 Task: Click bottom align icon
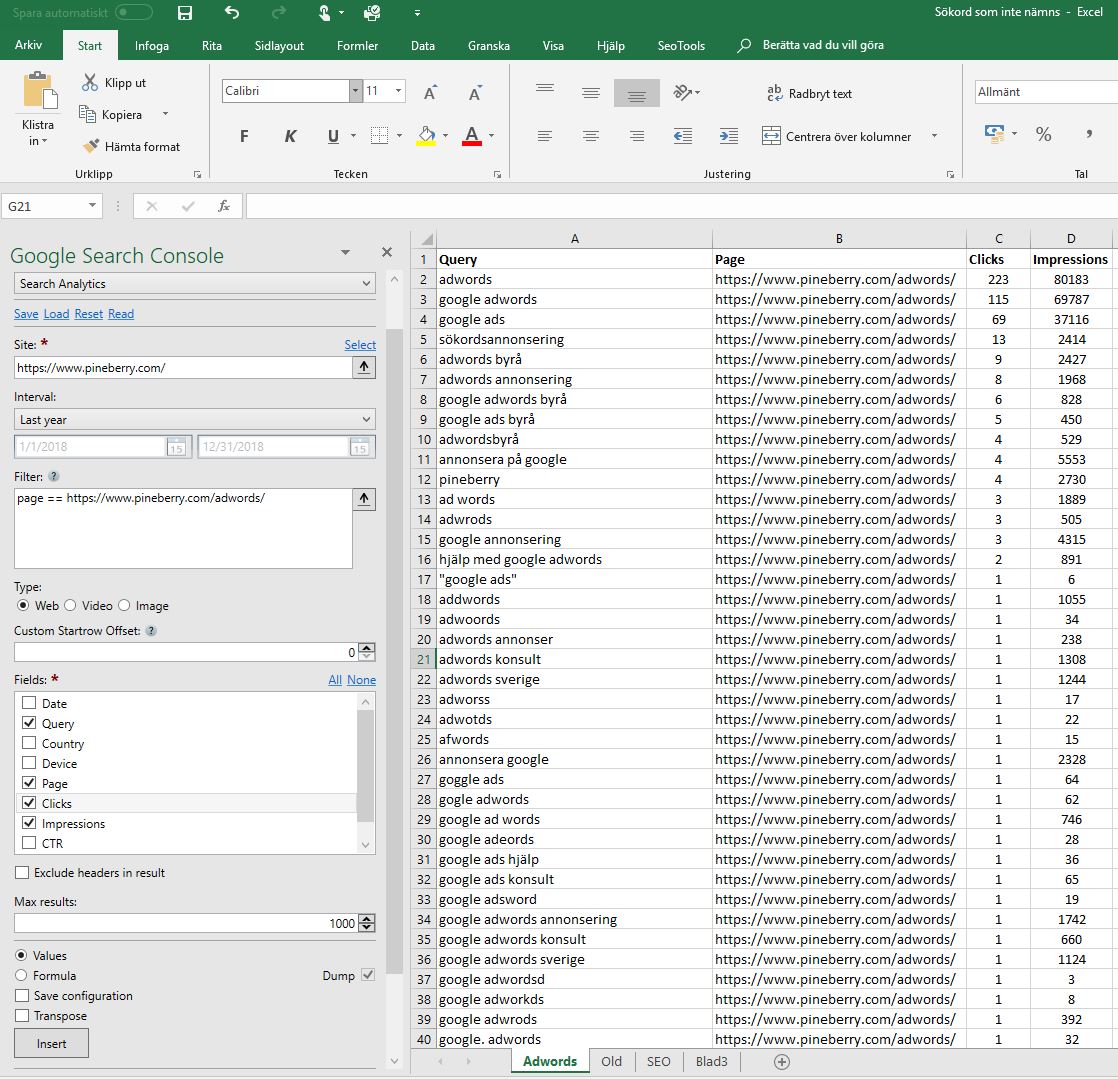[x=637, y=93]
